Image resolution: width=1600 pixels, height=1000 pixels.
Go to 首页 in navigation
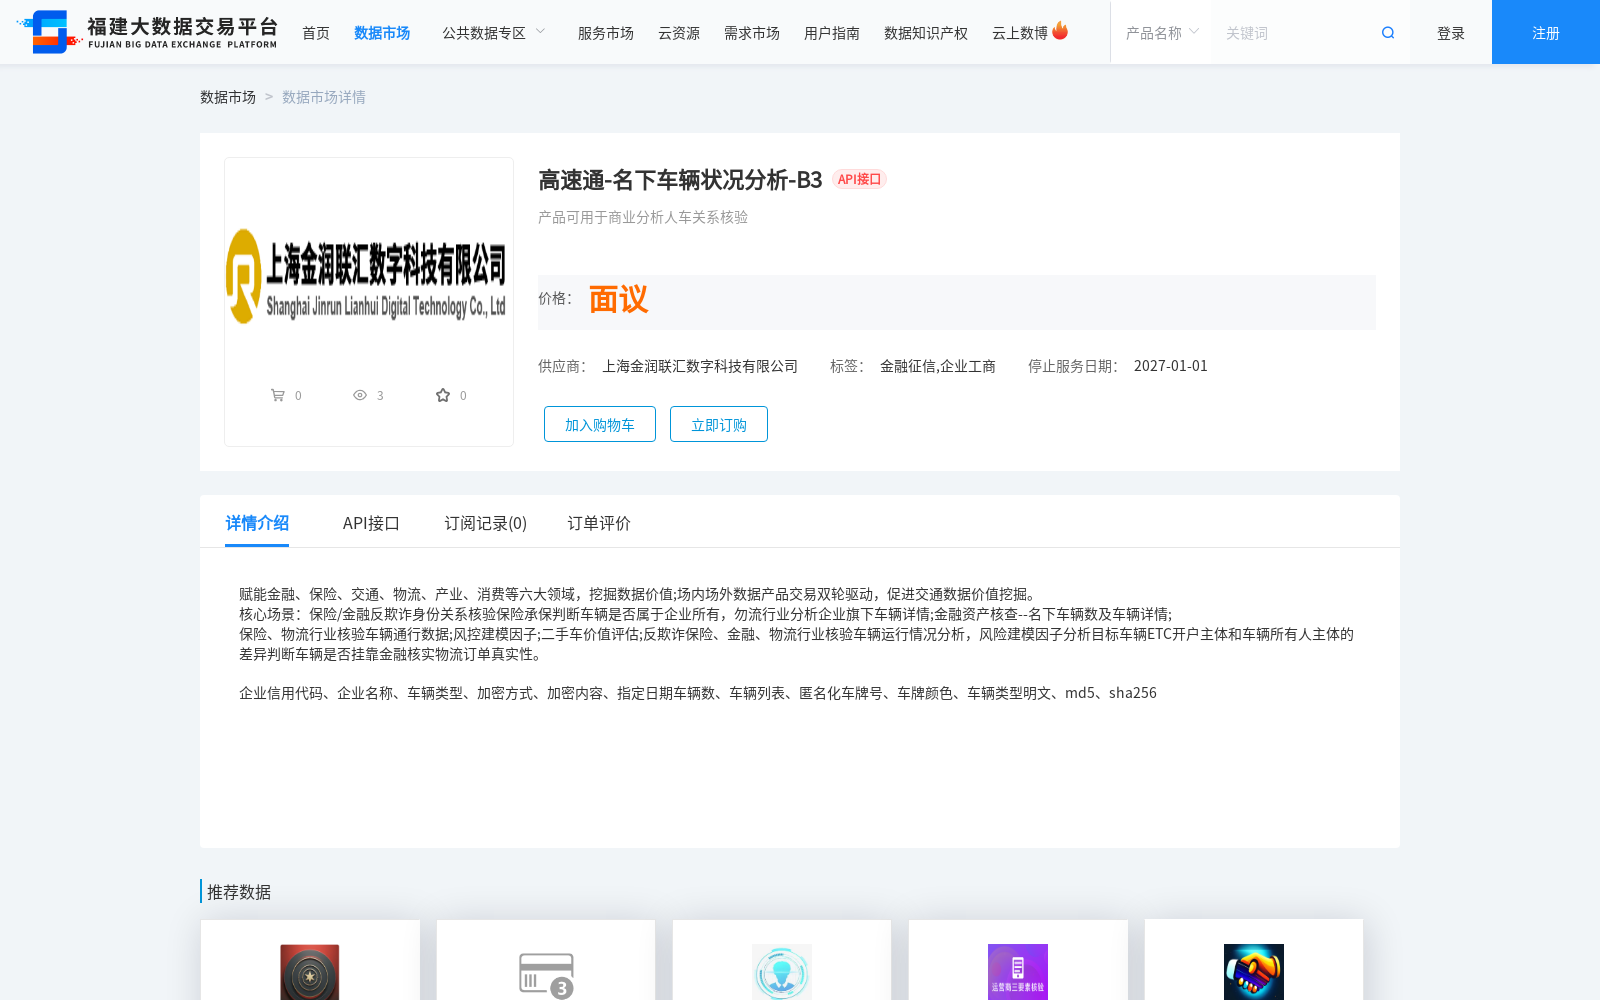316,33
